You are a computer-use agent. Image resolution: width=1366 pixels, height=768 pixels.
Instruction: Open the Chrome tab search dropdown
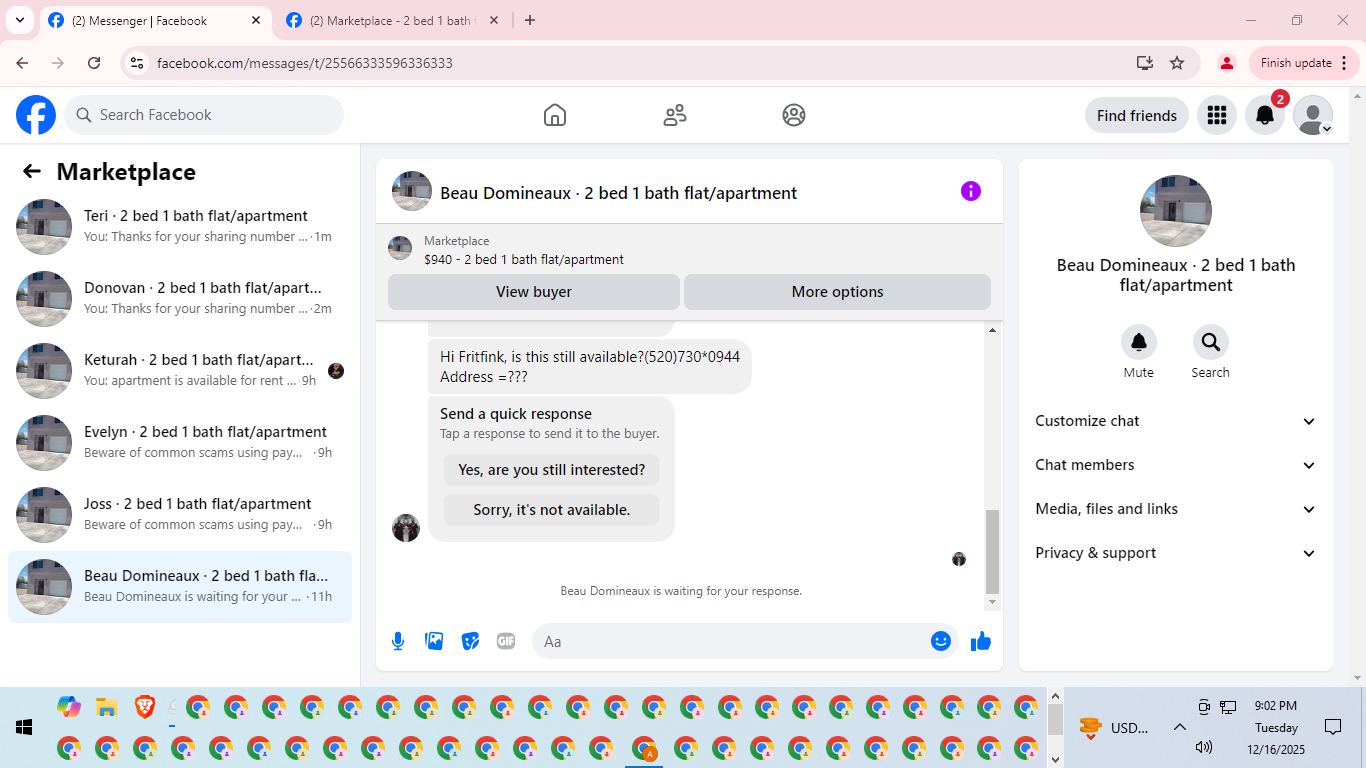click(20, 20)
